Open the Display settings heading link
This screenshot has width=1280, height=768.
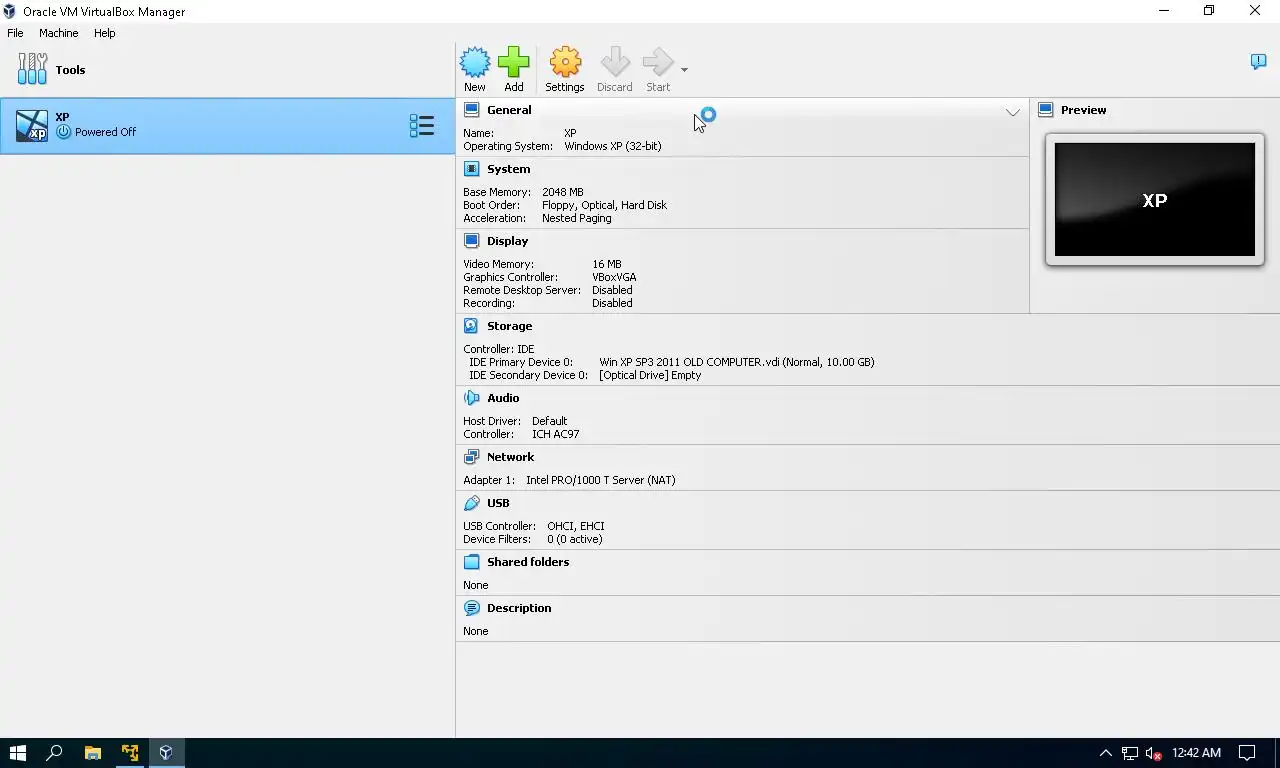point(507,241)
